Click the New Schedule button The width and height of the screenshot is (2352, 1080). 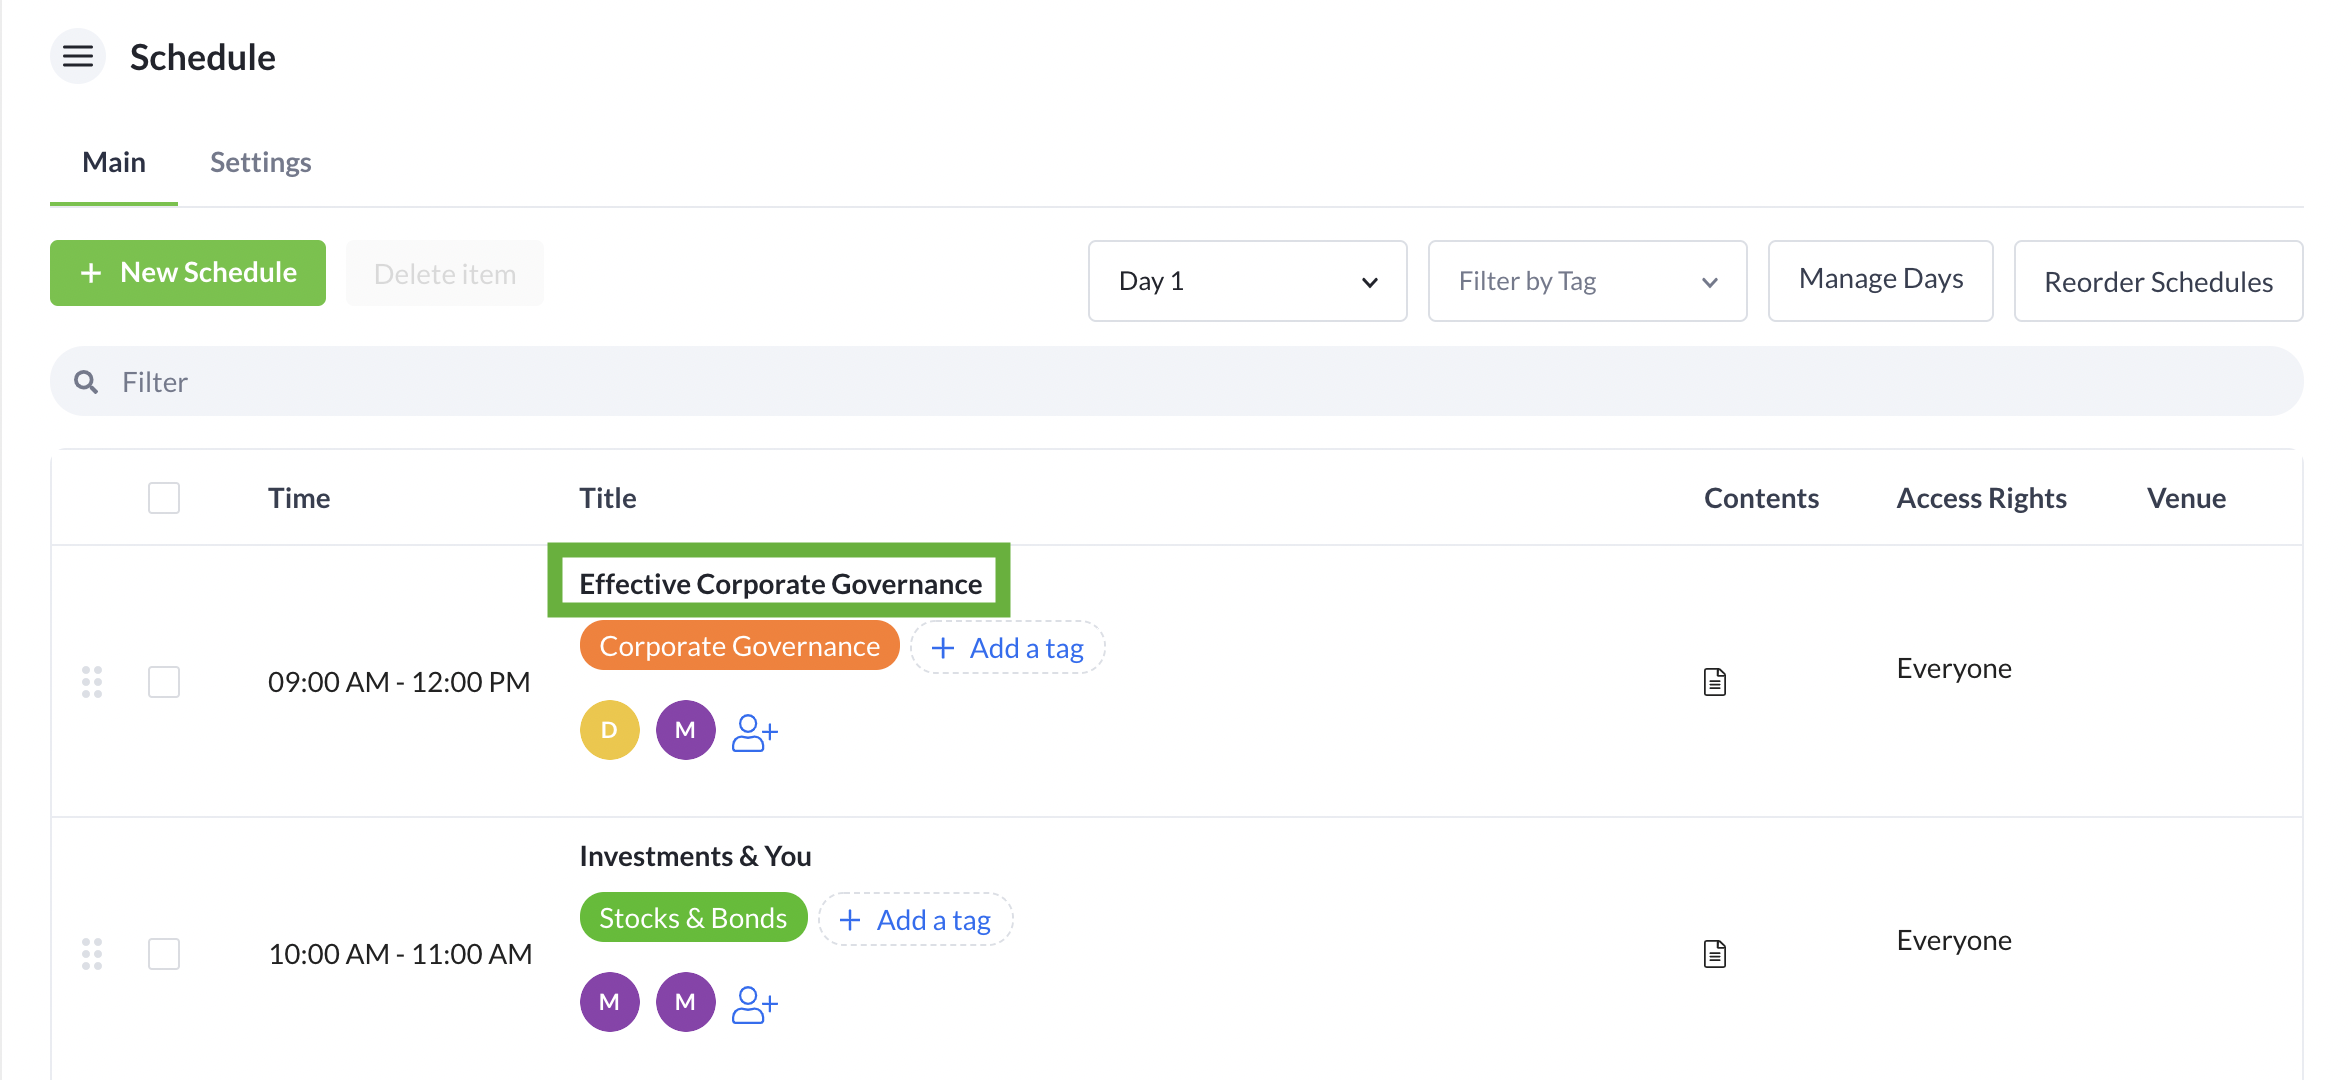tap(188, 273)
